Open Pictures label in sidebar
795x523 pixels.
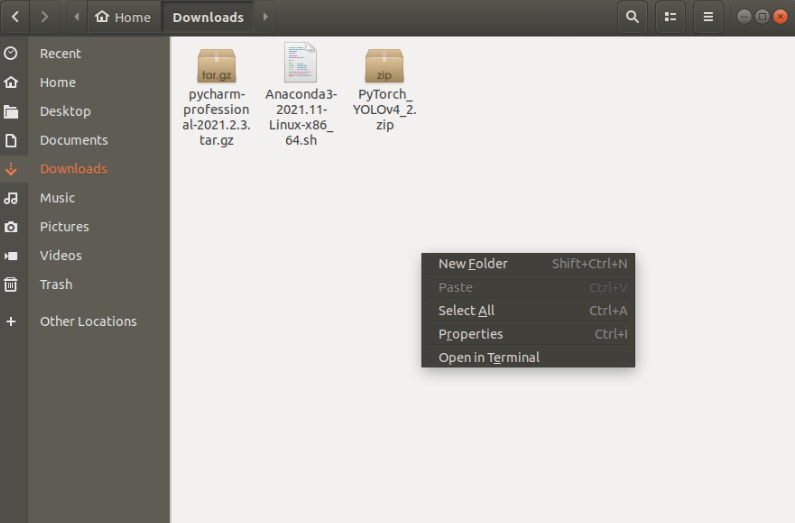(x=64, y=227)
